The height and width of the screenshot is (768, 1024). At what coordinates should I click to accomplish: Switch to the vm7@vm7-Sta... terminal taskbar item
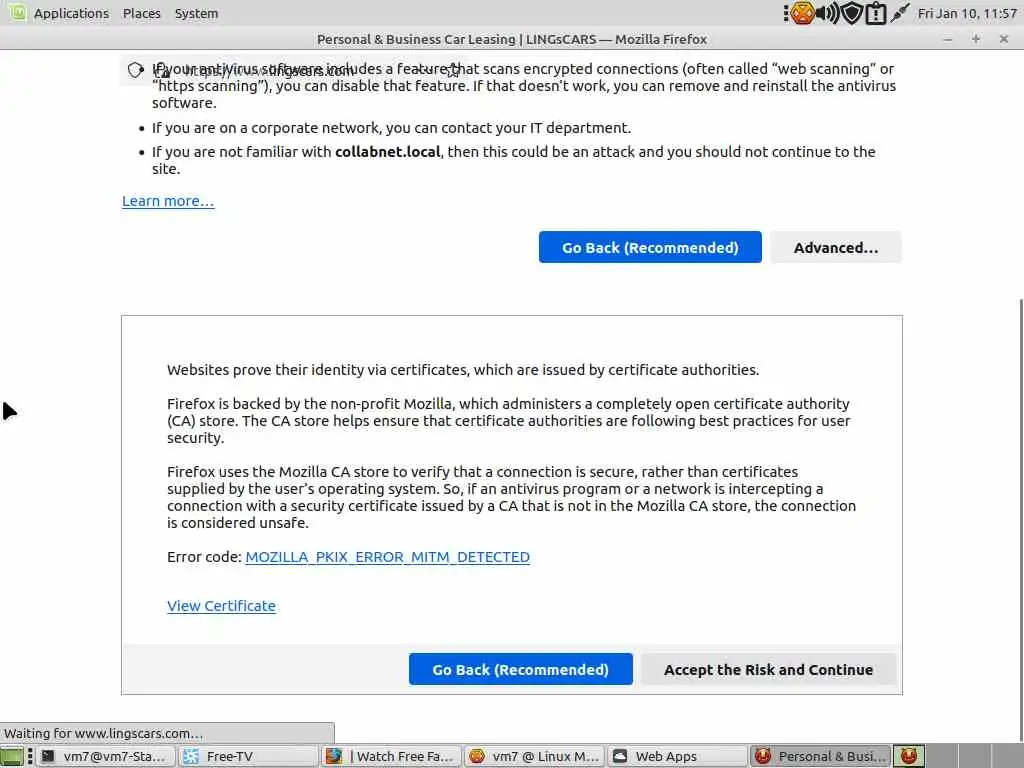tap(105, 756)
